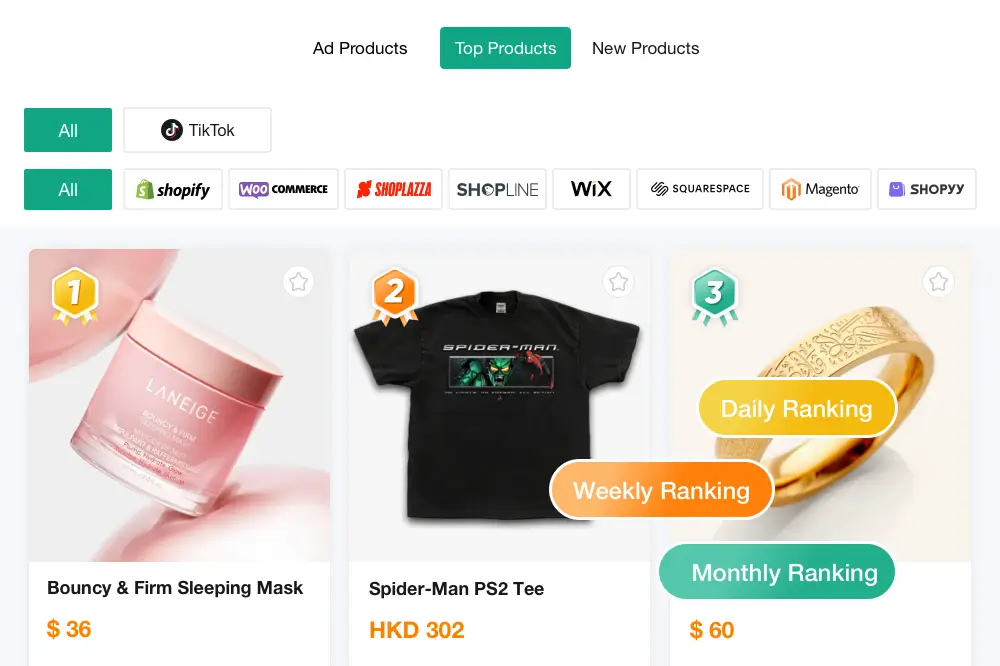Viewport: 1000px width, 666px height.
Task: Select the TikTok source filter
Action: 197,130
